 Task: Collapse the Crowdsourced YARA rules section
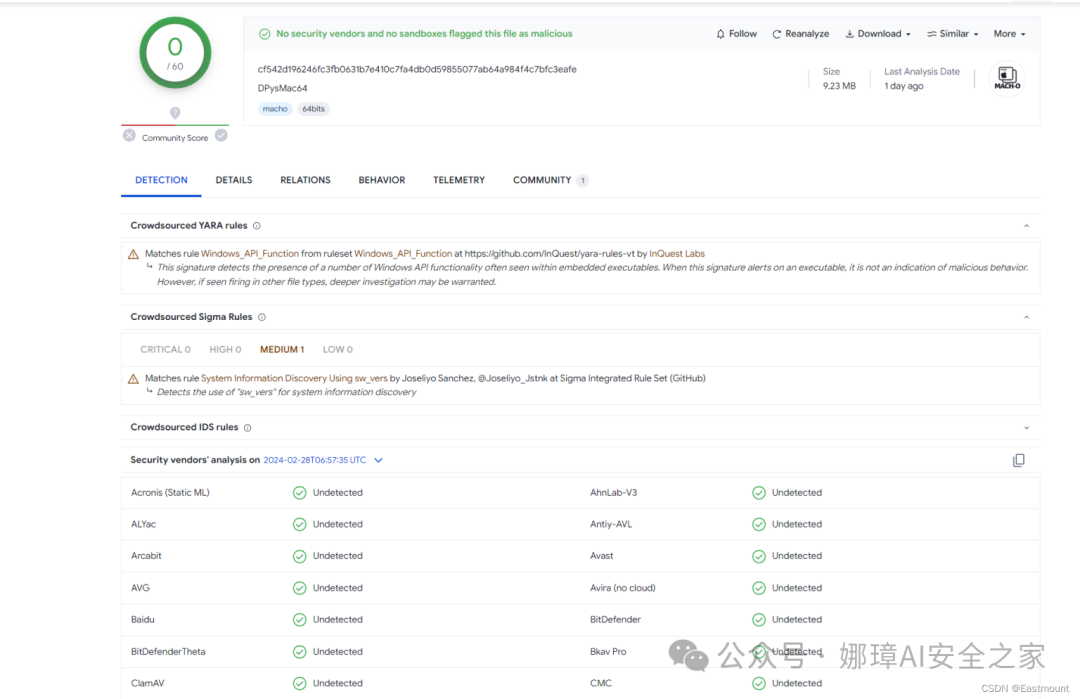[1026, 226]
